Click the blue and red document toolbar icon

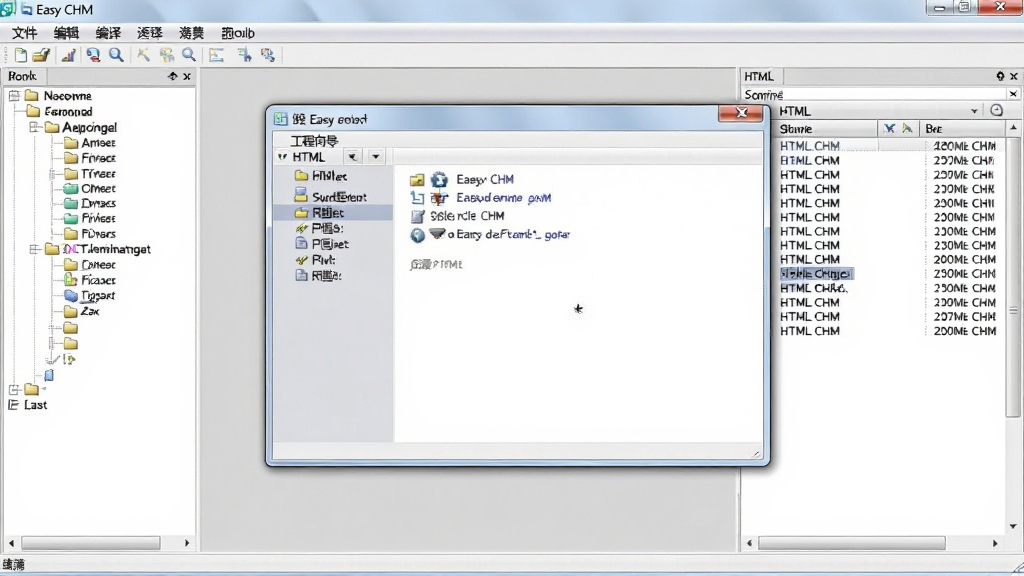tap(93, 56)
